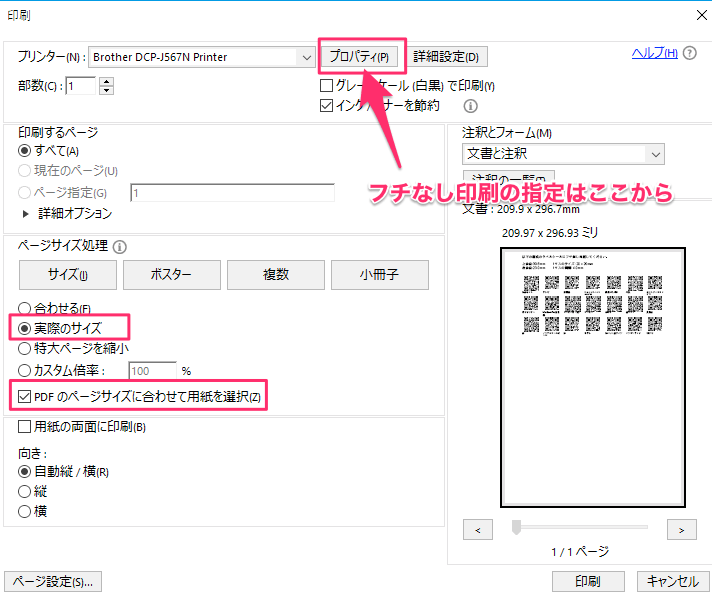
Task: Click the help question mark icon
Action: 690,53
